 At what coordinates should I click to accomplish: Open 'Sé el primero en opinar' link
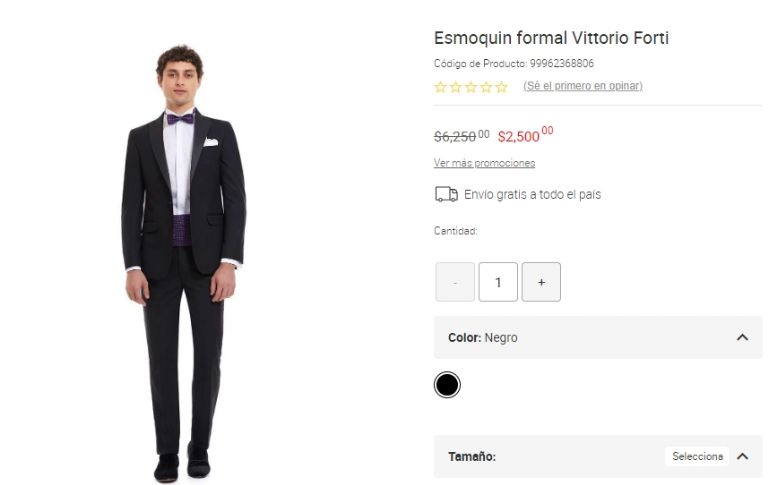583,86
